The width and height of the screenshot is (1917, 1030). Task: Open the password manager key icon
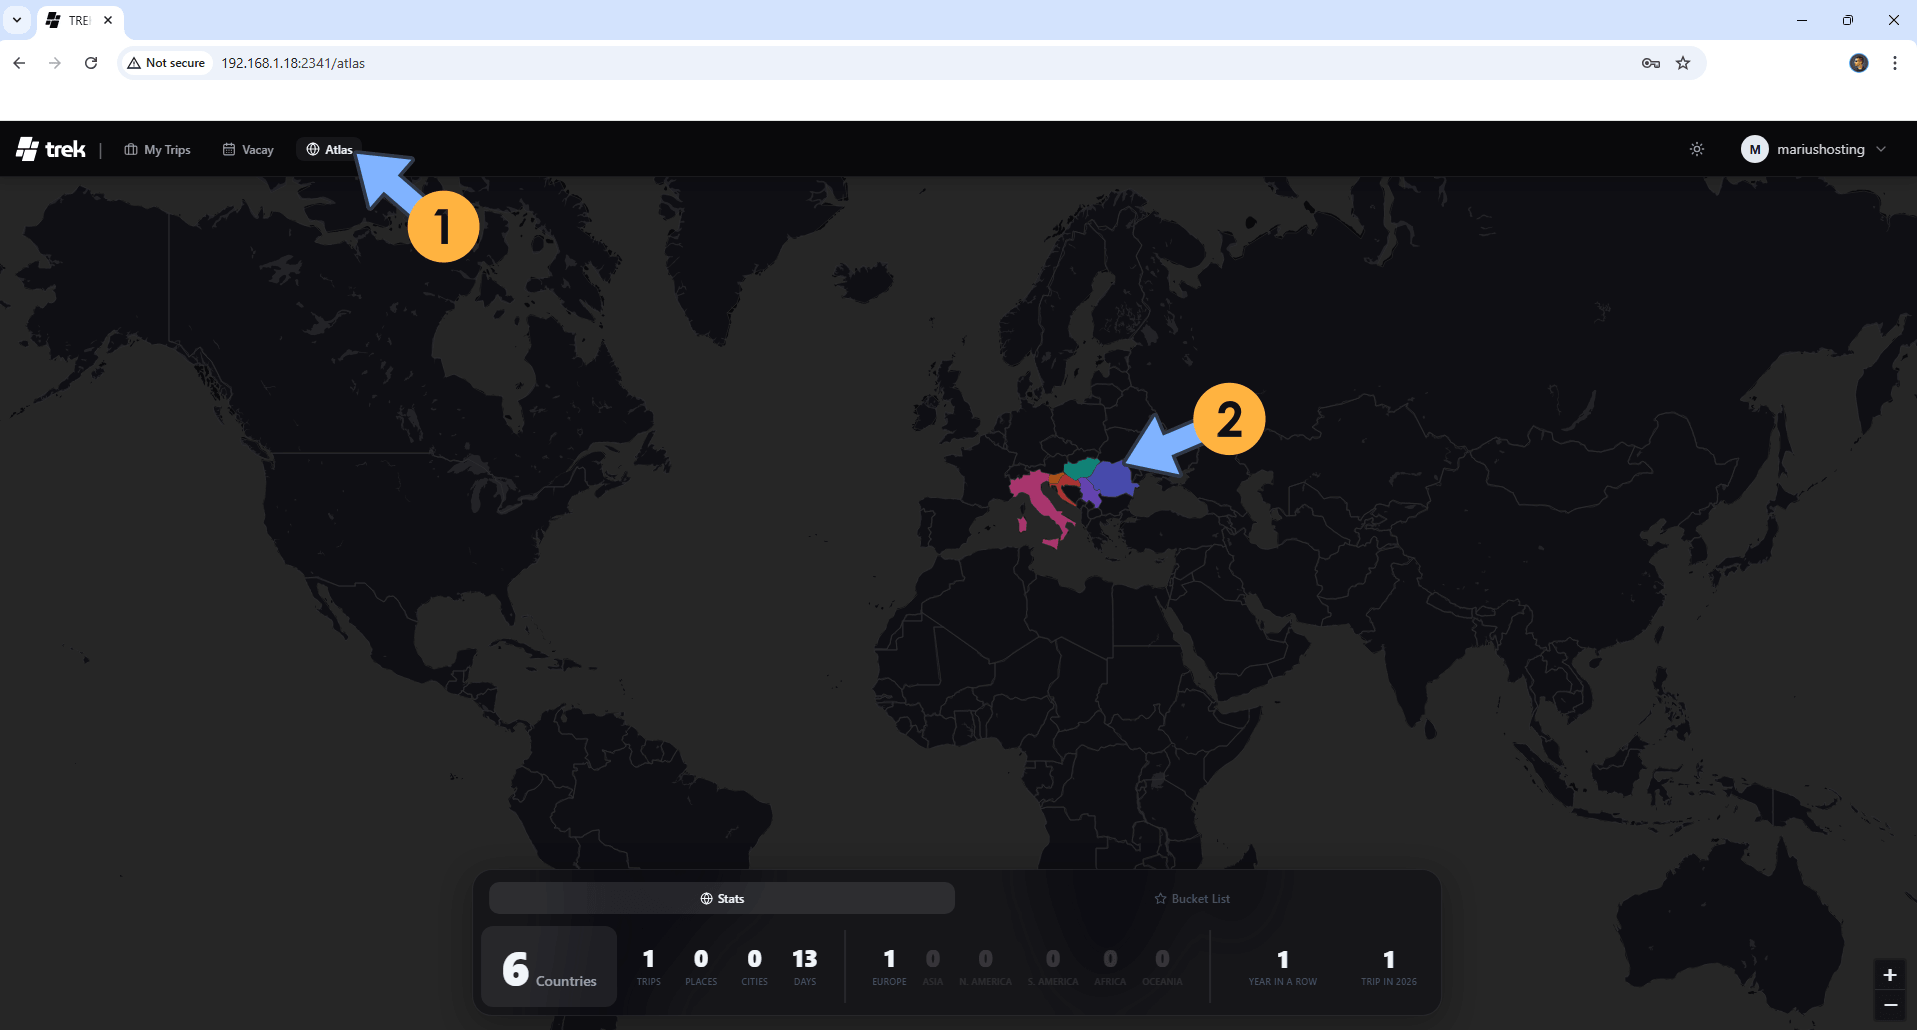pos(1651,63)
